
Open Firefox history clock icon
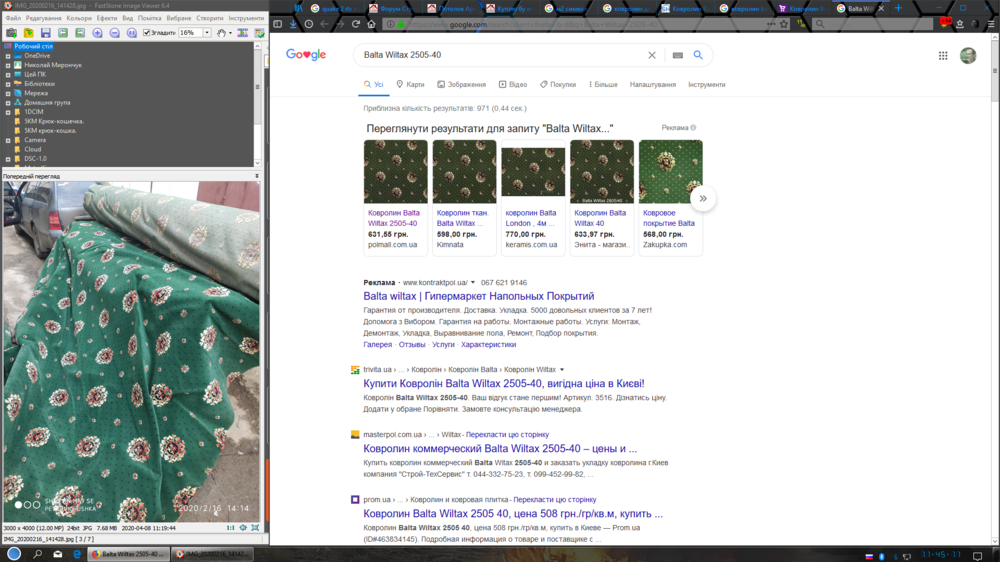tap(309, 24)
